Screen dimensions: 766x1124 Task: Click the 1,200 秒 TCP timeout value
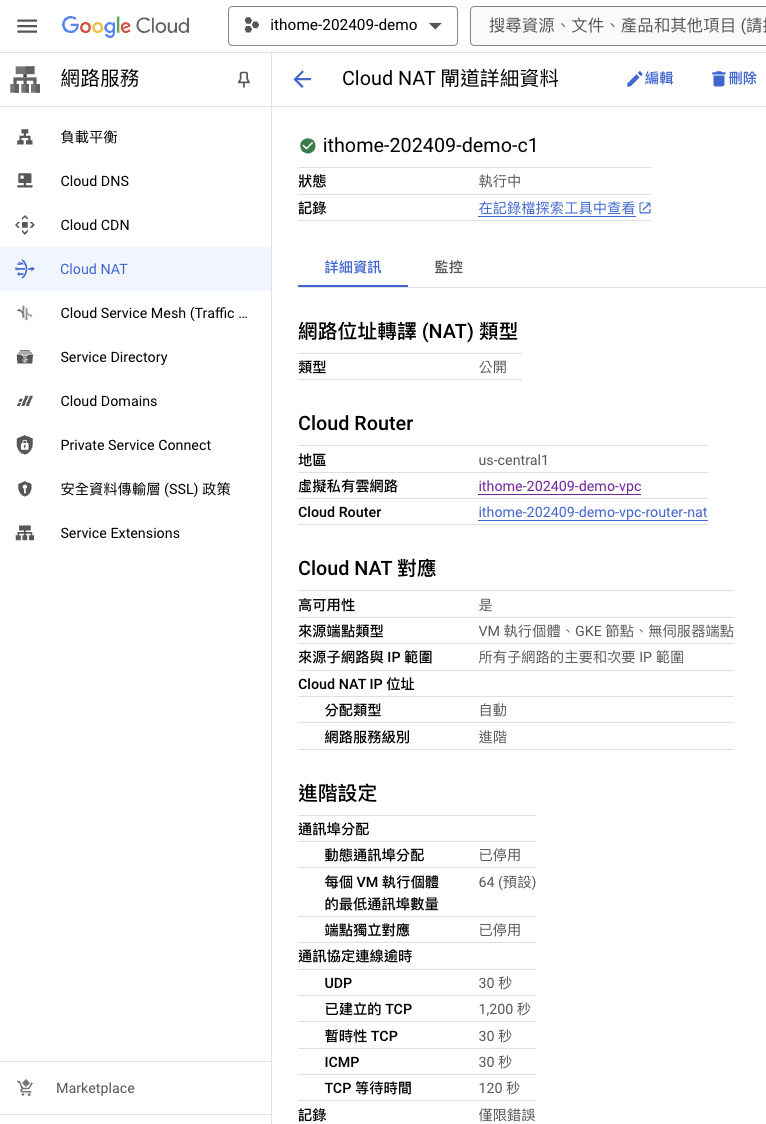[x=504, y=1009]
